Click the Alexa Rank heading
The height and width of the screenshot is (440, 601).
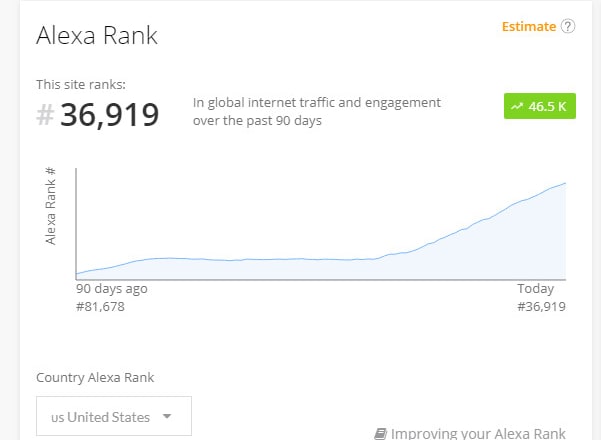(x=97, y=35)
